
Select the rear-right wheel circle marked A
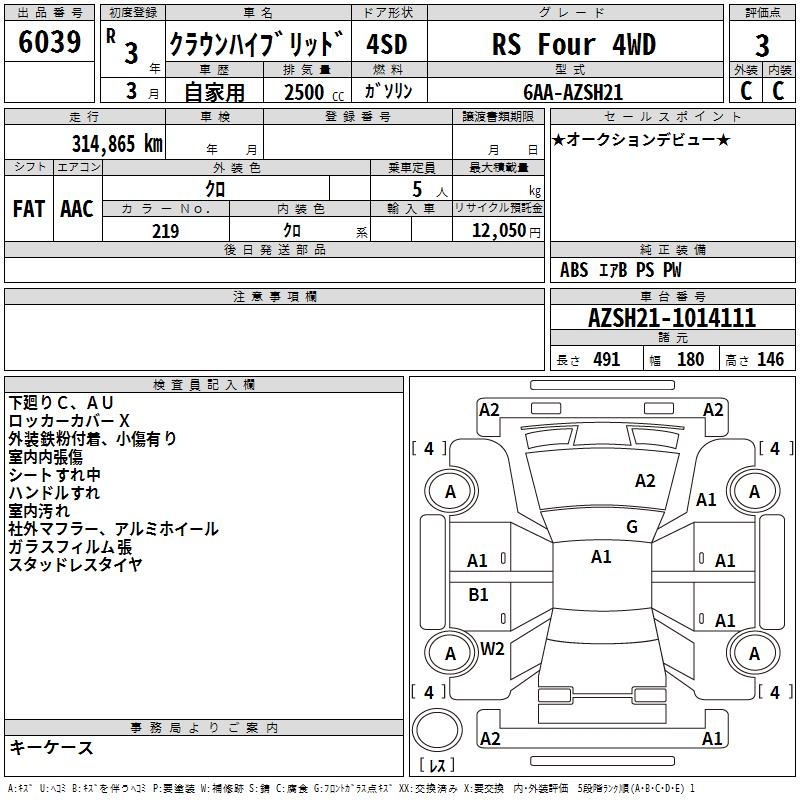click(754, 653)
